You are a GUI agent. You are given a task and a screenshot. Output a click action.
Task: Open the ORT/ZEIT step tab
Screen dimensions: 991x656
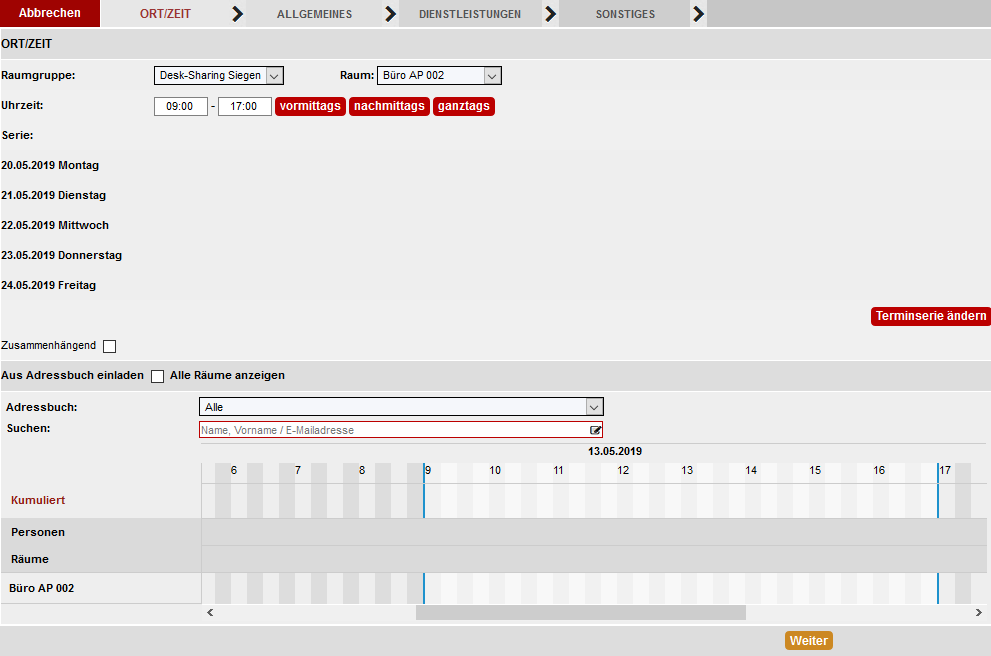tap(165, 14)
